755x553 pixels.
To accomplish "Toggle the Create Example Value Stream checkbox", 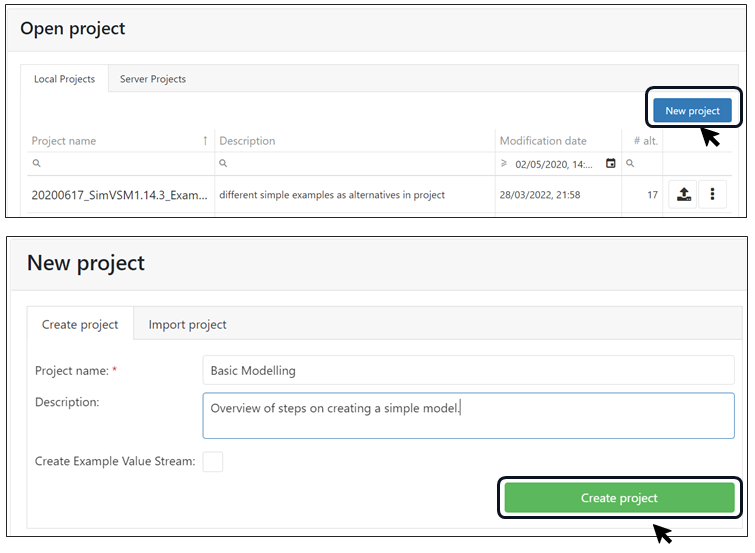I will tap(213, 461).
